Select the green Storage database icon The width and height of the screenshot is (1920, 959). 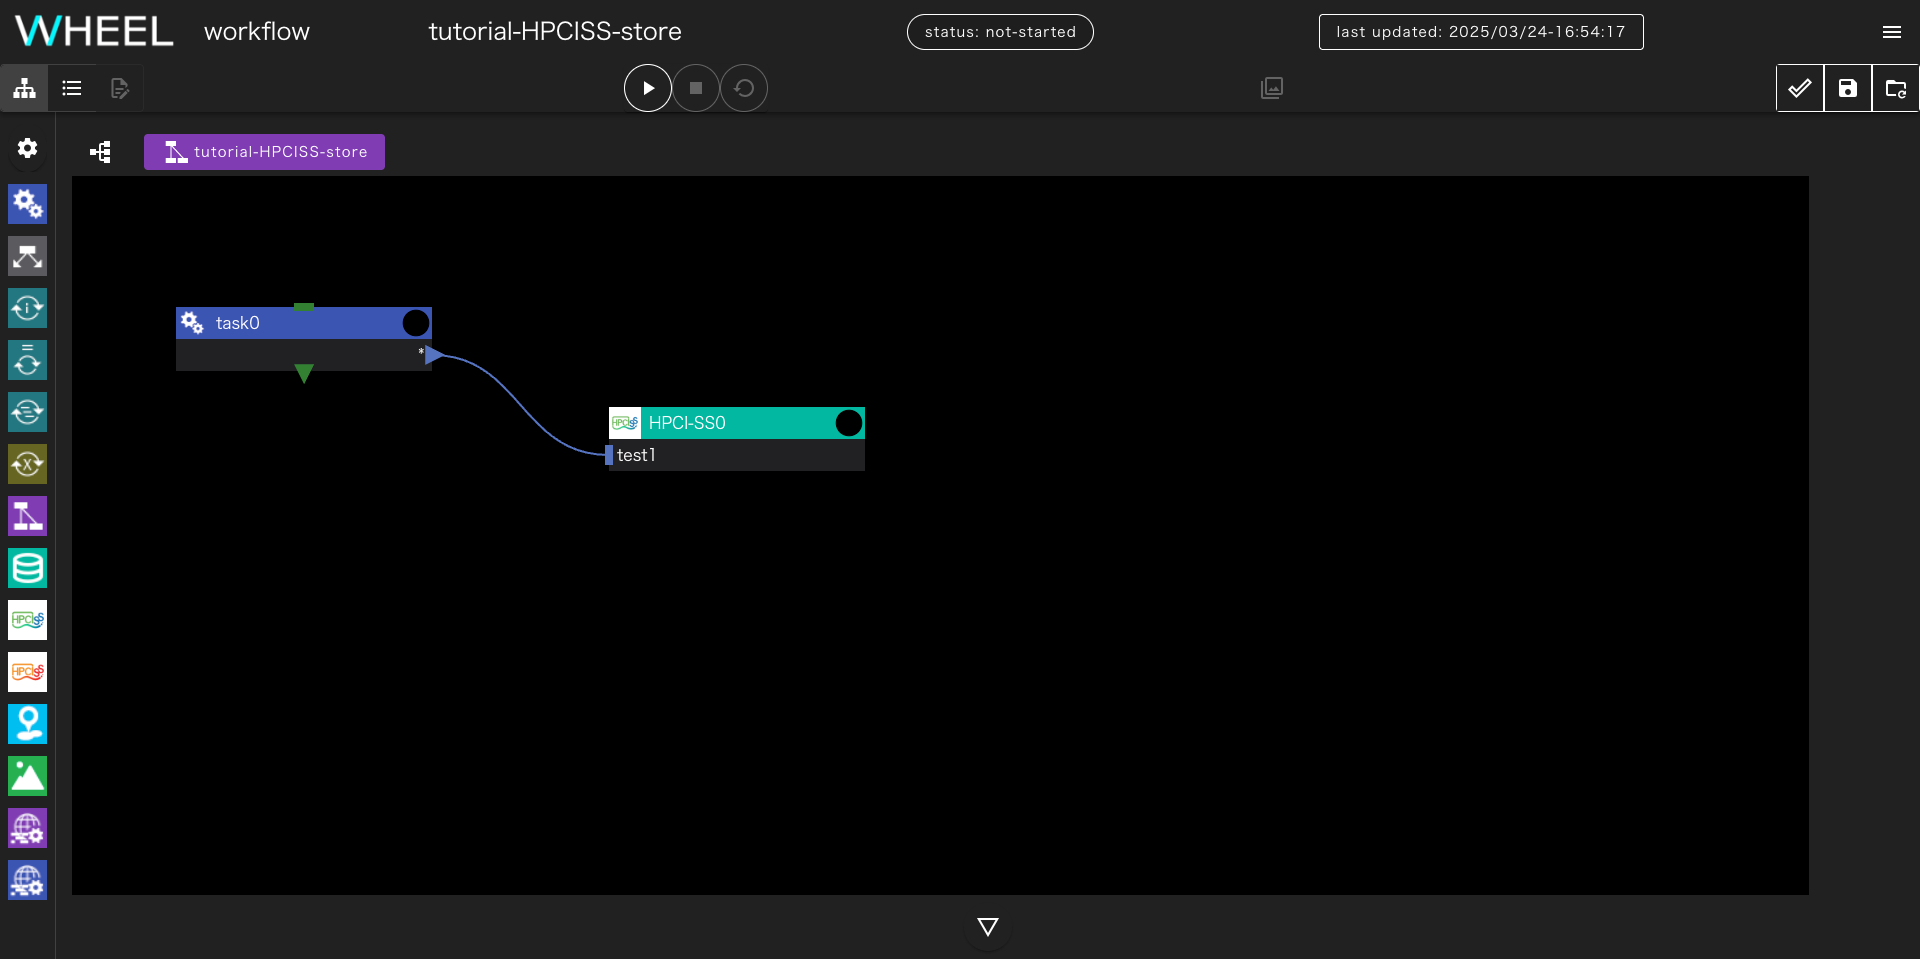pyautogui.click(x=27, y=568)
